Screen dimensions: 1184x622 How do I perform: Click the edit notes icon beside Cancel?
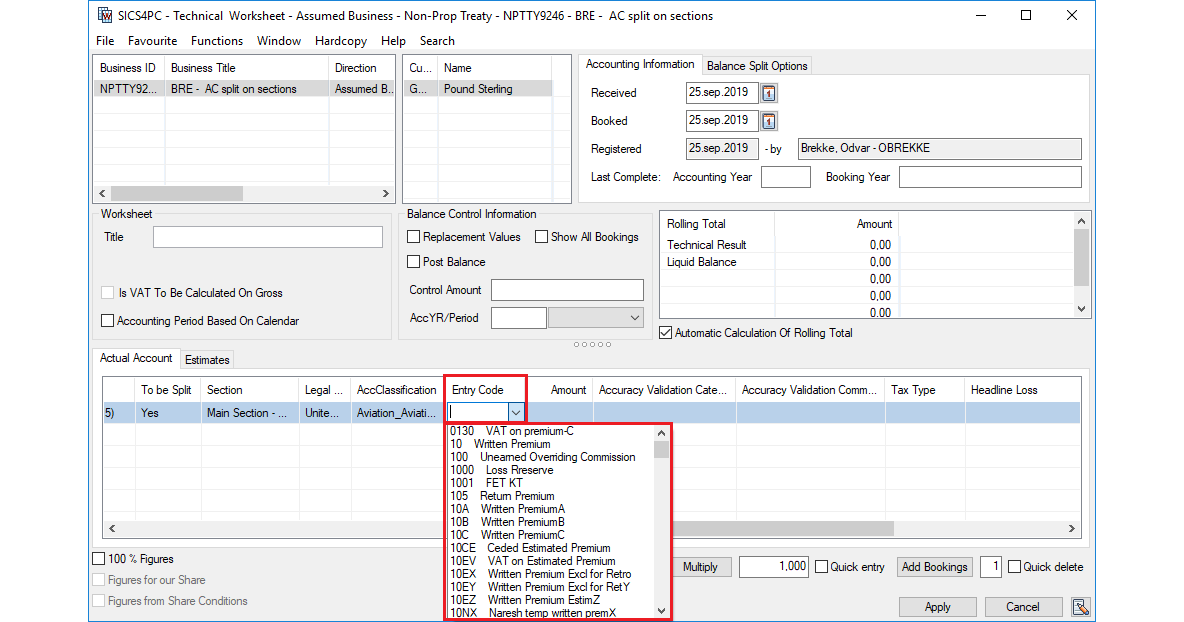click(x=1079, y=607)
